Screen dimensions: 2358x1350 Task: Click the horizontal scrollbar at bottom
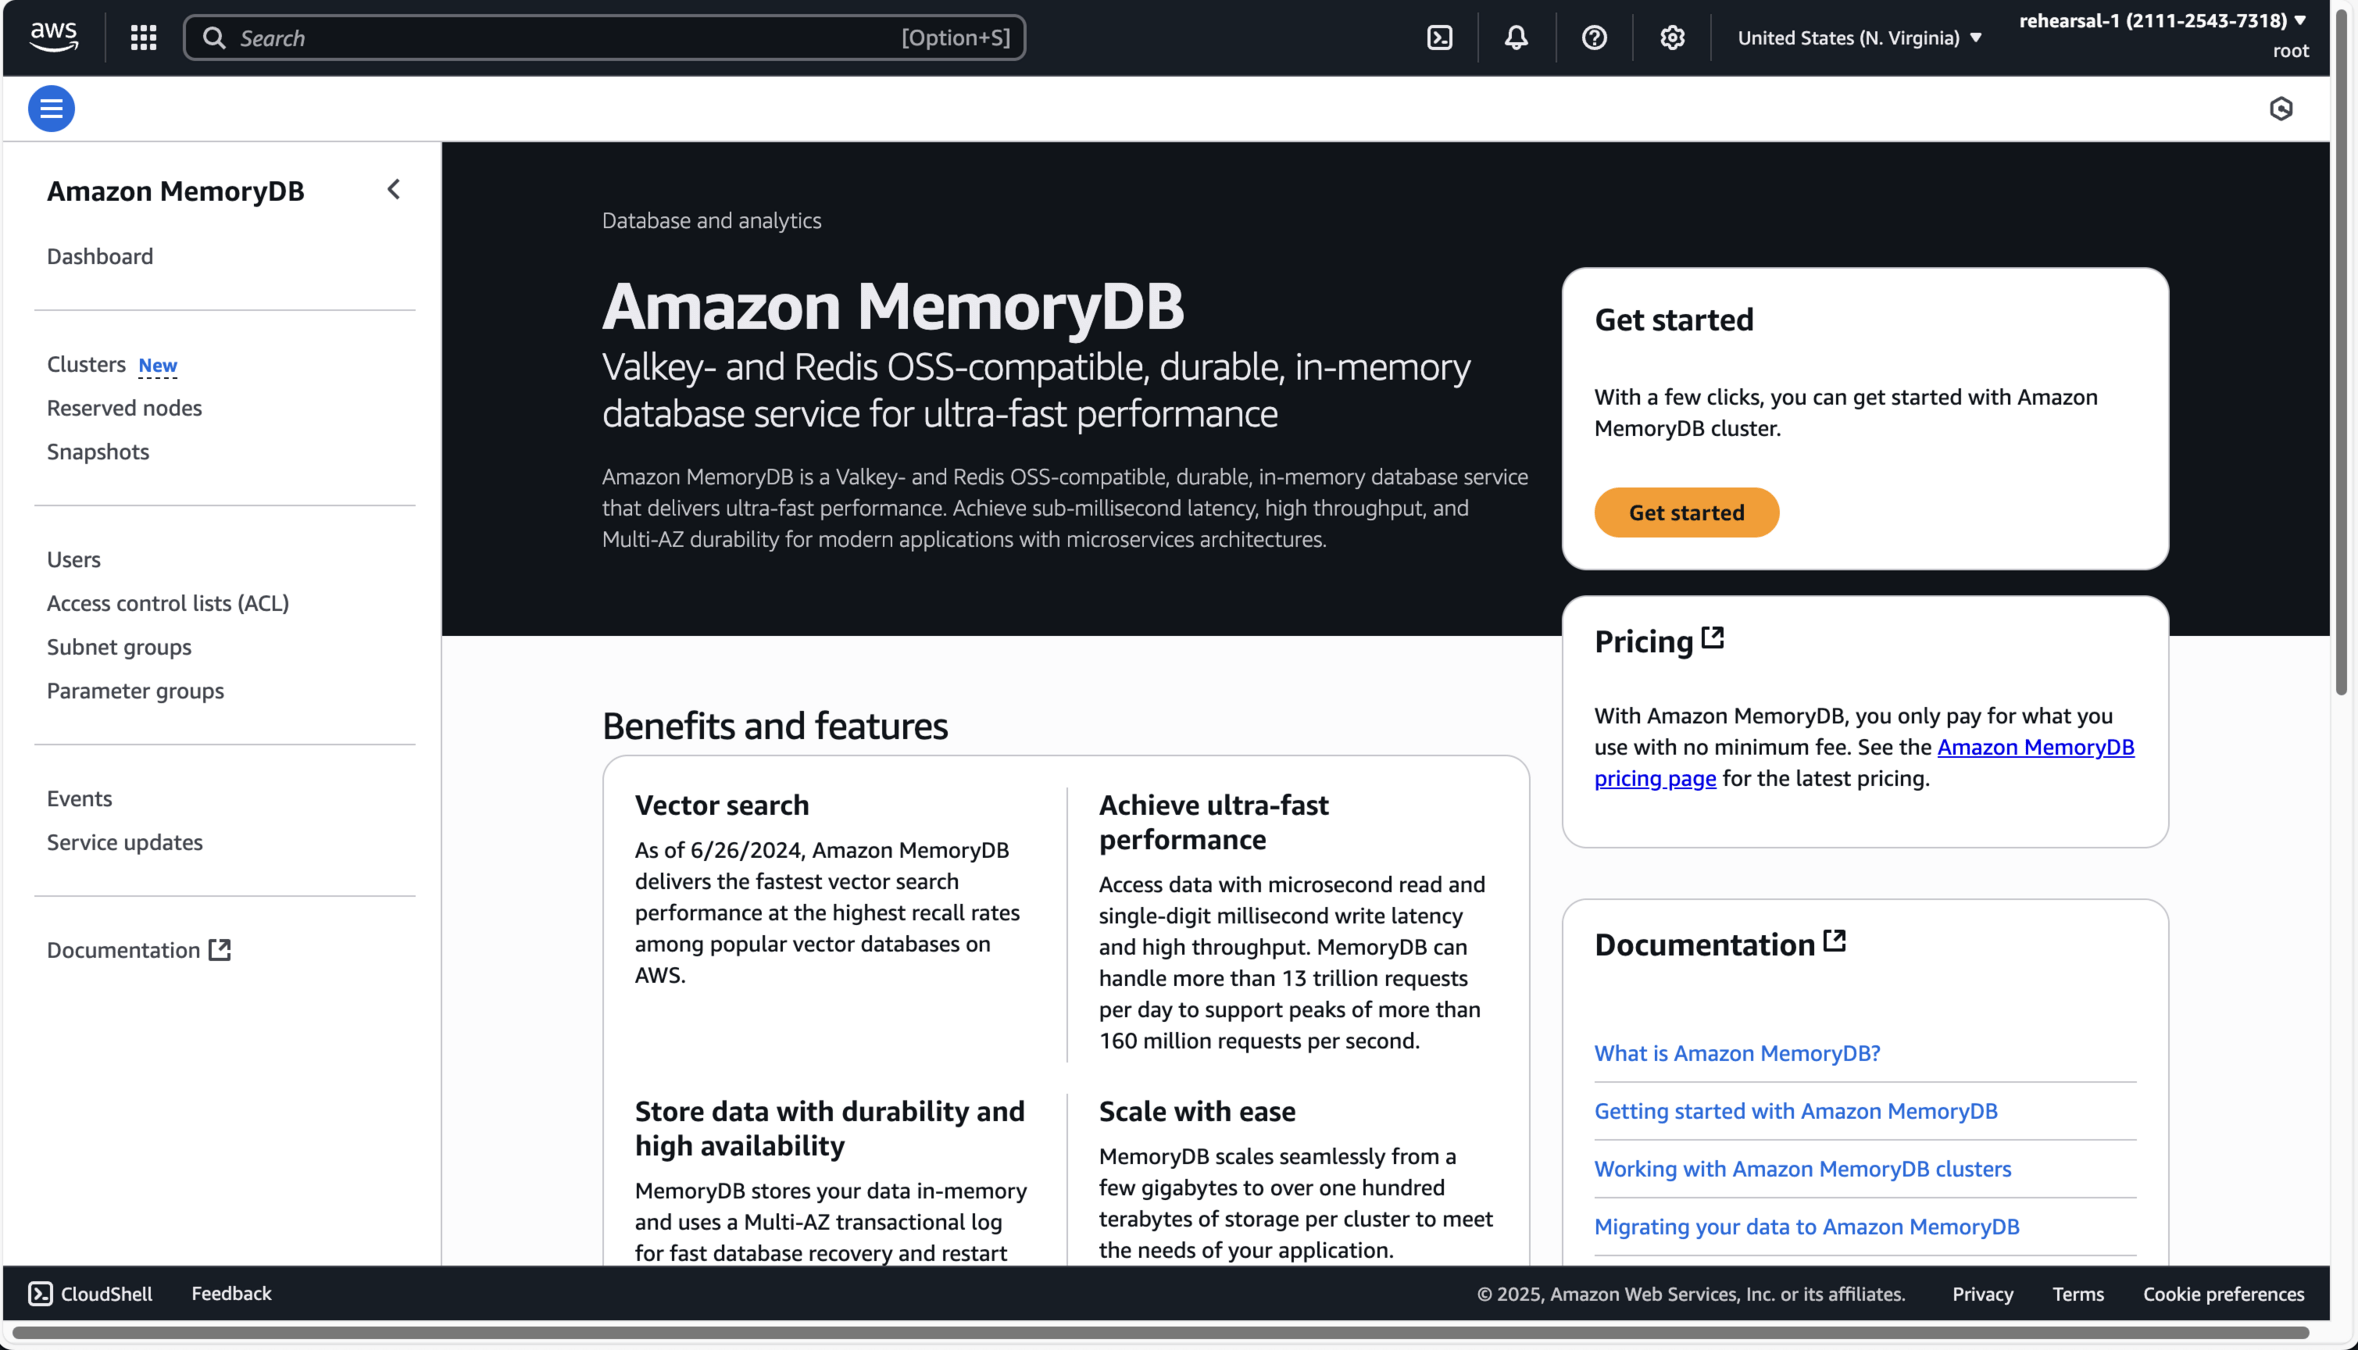[1160, 1332]
